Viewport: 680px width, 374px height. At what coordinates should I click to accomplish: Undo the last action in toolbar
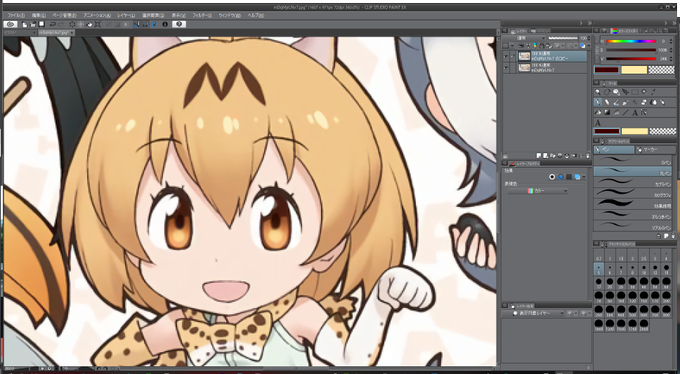coord(52,24)
